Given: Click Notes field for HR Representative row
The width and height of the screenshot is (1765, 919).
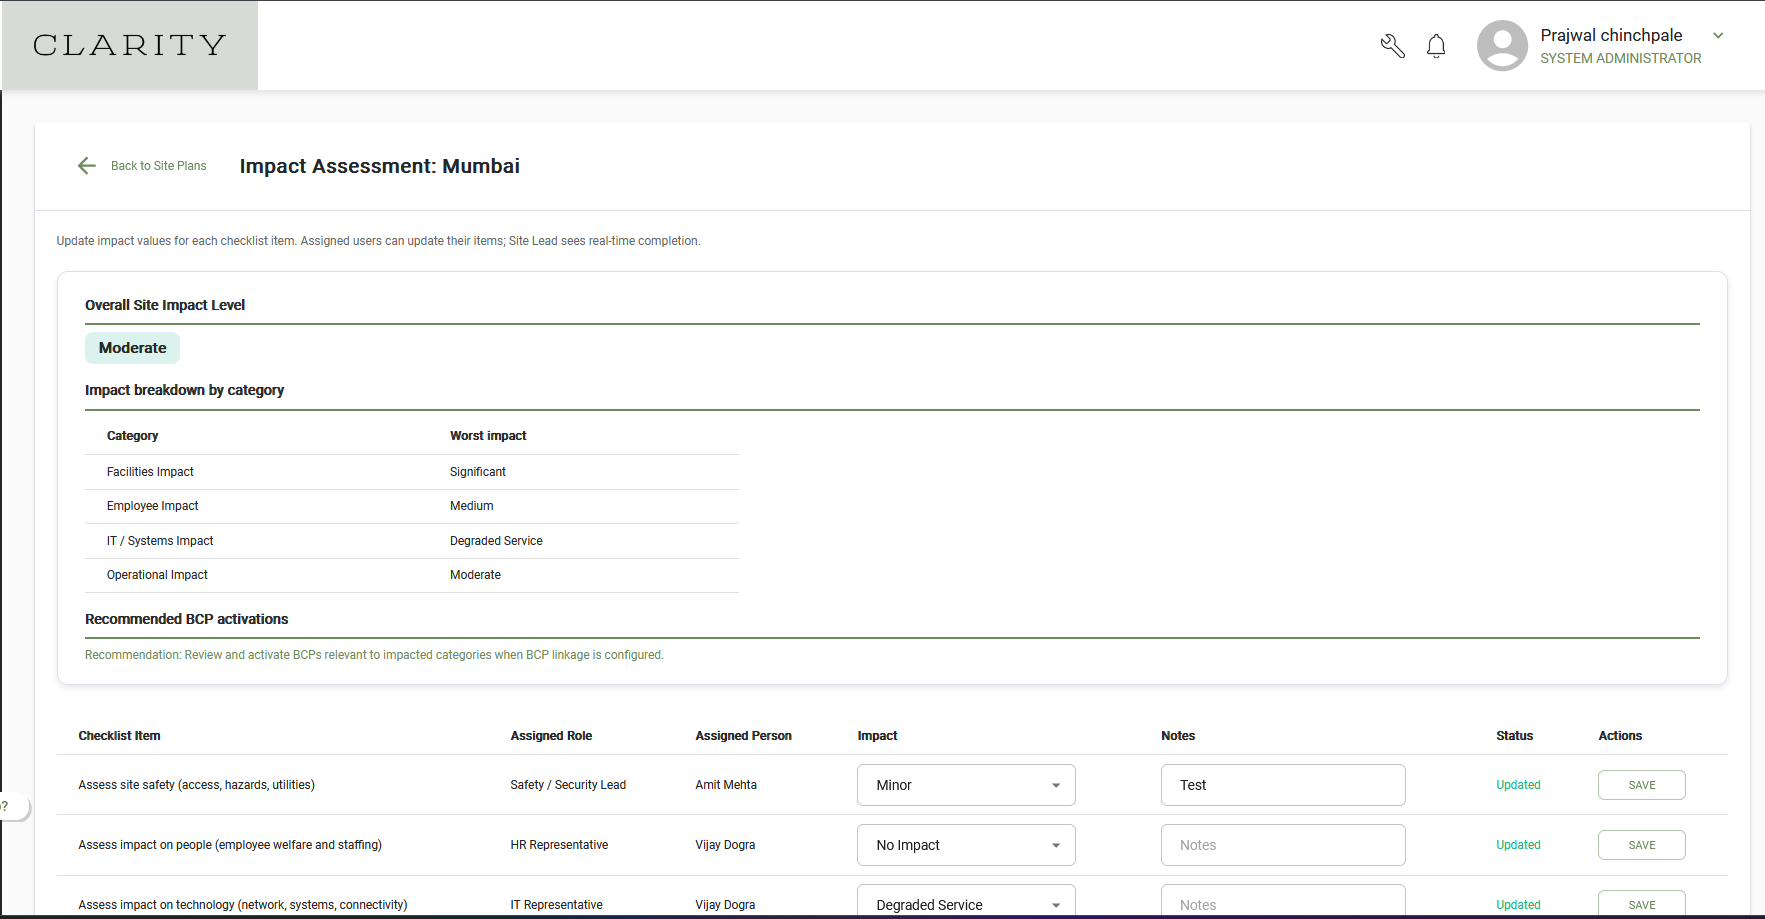Looking at the screenshot, I should pyautogui.click(x=1283, y=845).
